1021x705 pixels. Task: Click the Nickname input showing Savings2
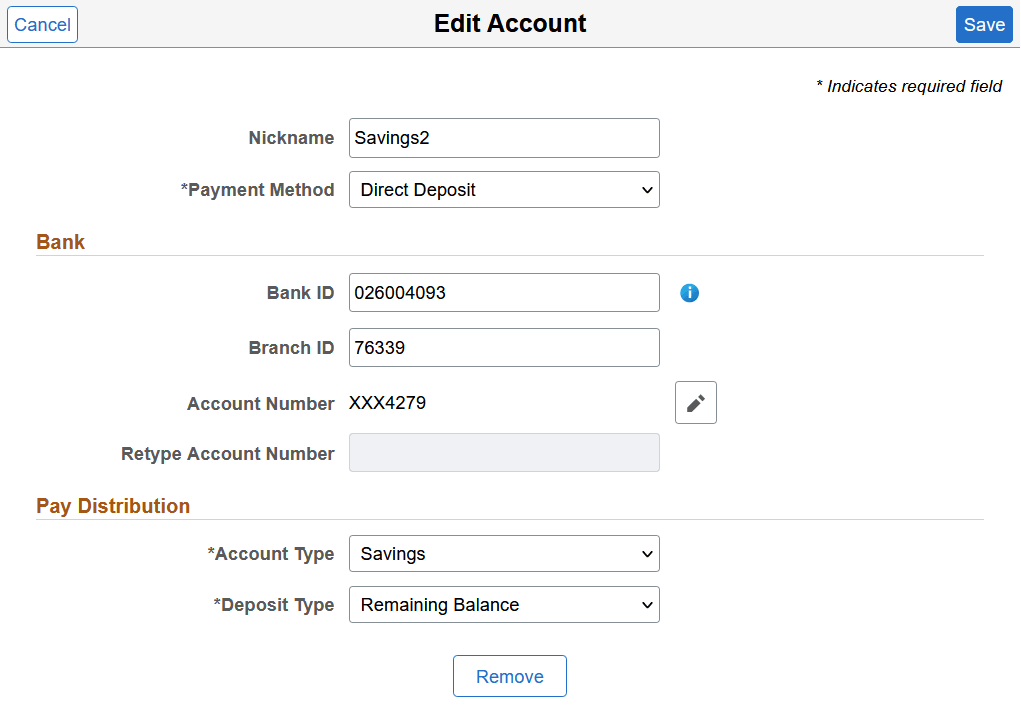(x=504, y=137)
